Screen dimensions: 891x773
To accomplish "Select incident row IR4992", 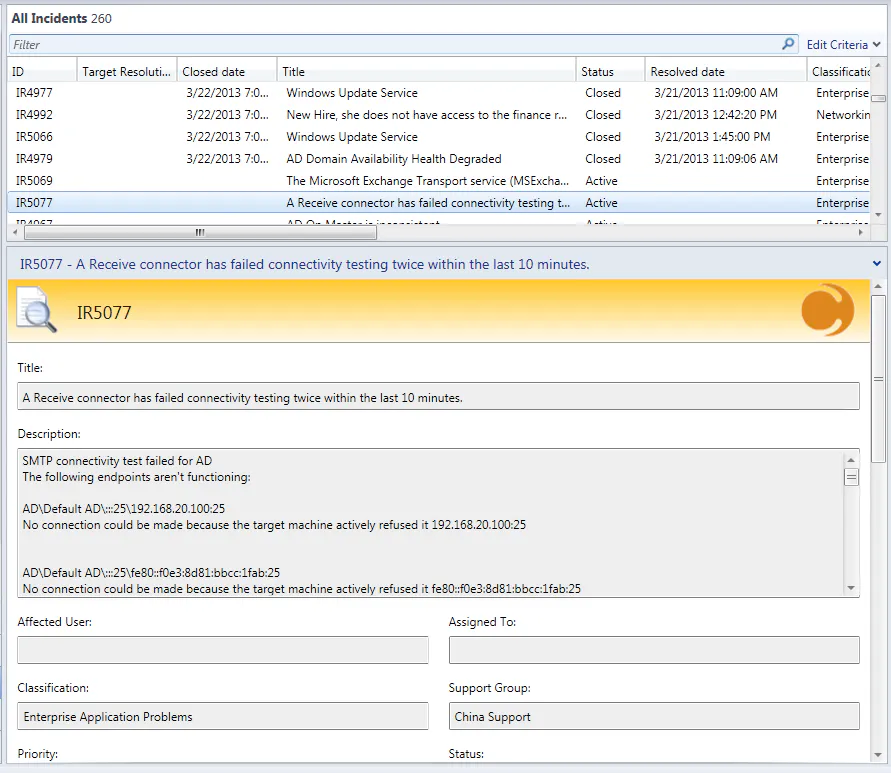I will pyautogui.click(x=439, y=115).
